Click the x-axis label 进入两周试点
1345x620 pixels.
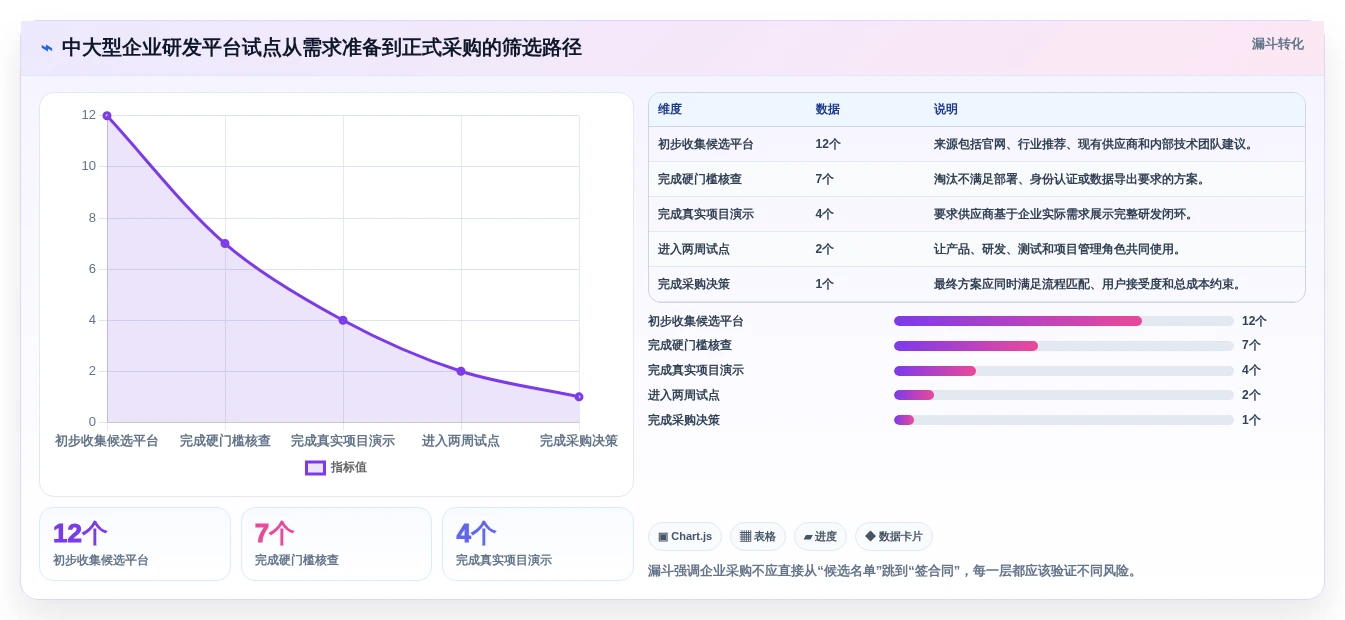tap(461, 441)
